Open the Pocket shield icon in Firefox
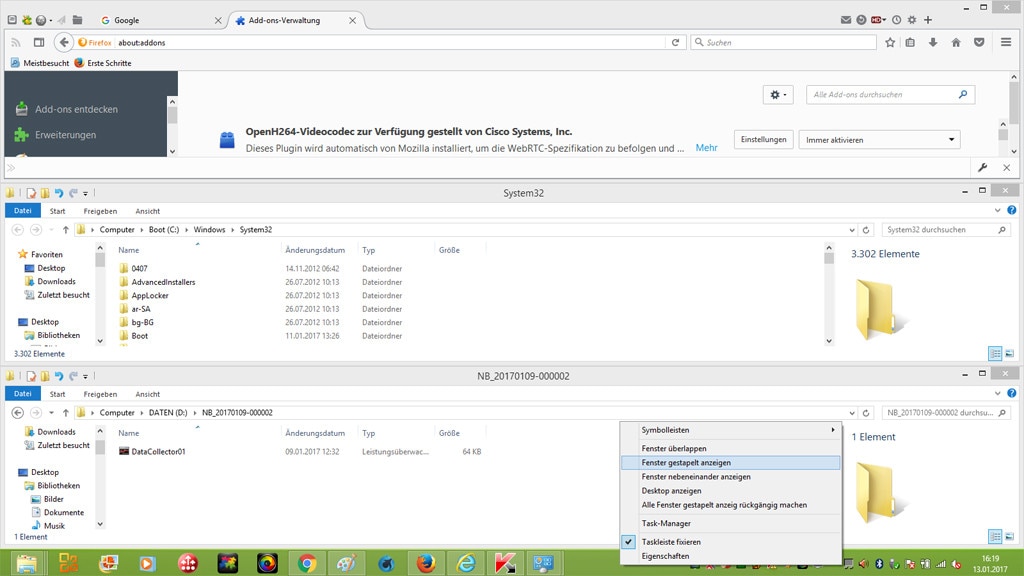 pos(979,42)
